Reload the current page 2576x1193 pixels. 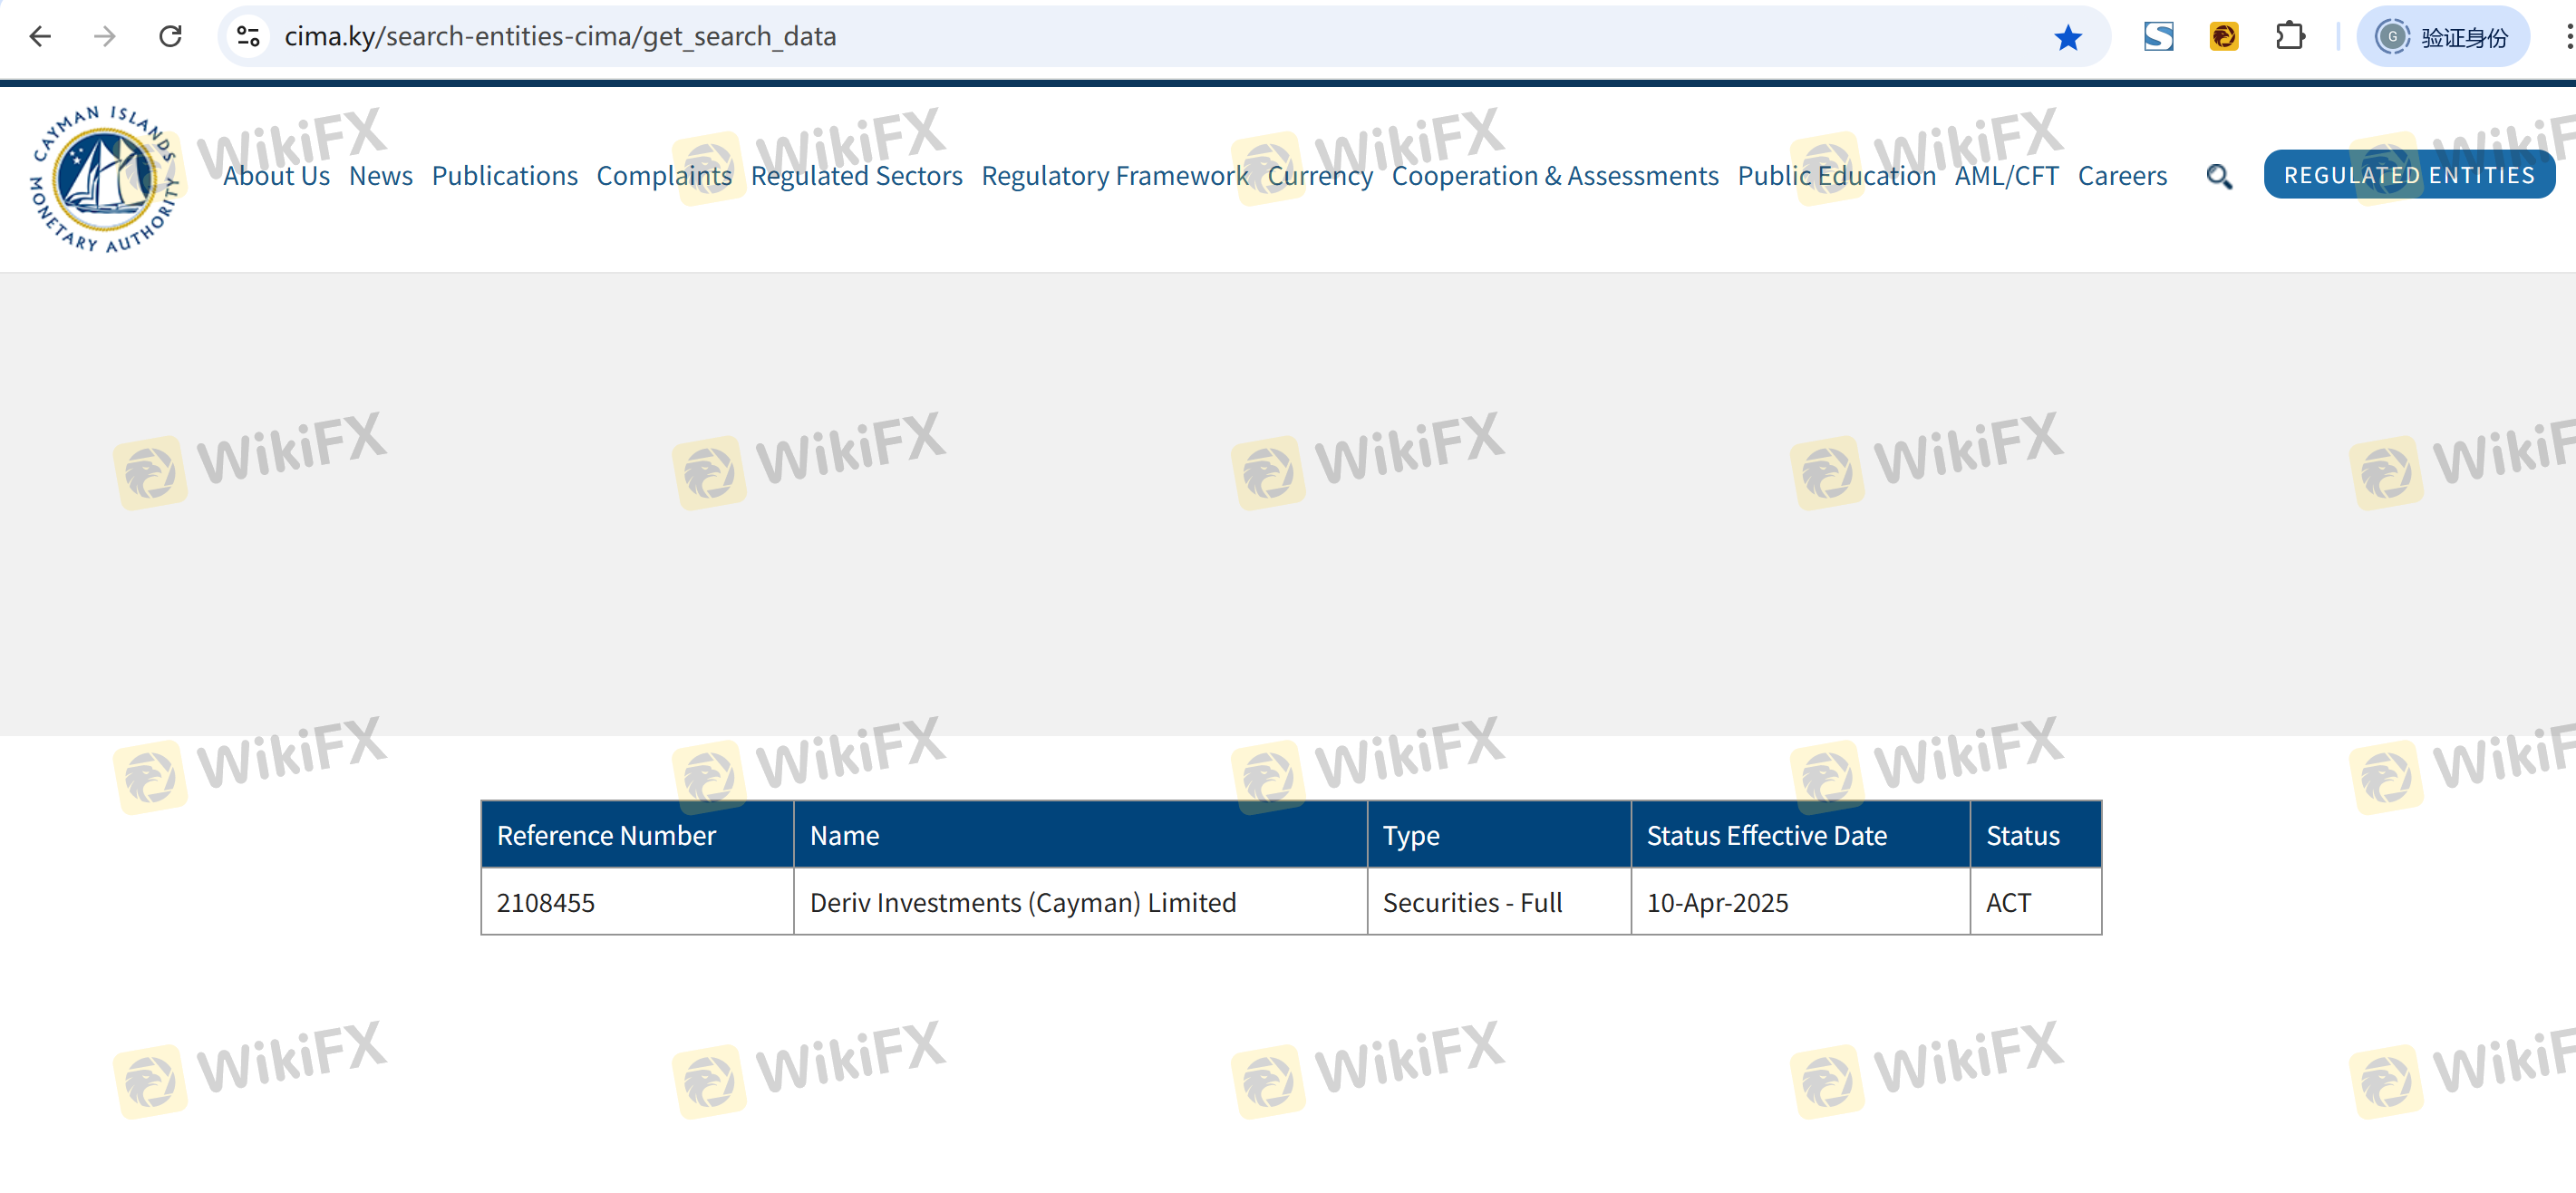point(171,37)
